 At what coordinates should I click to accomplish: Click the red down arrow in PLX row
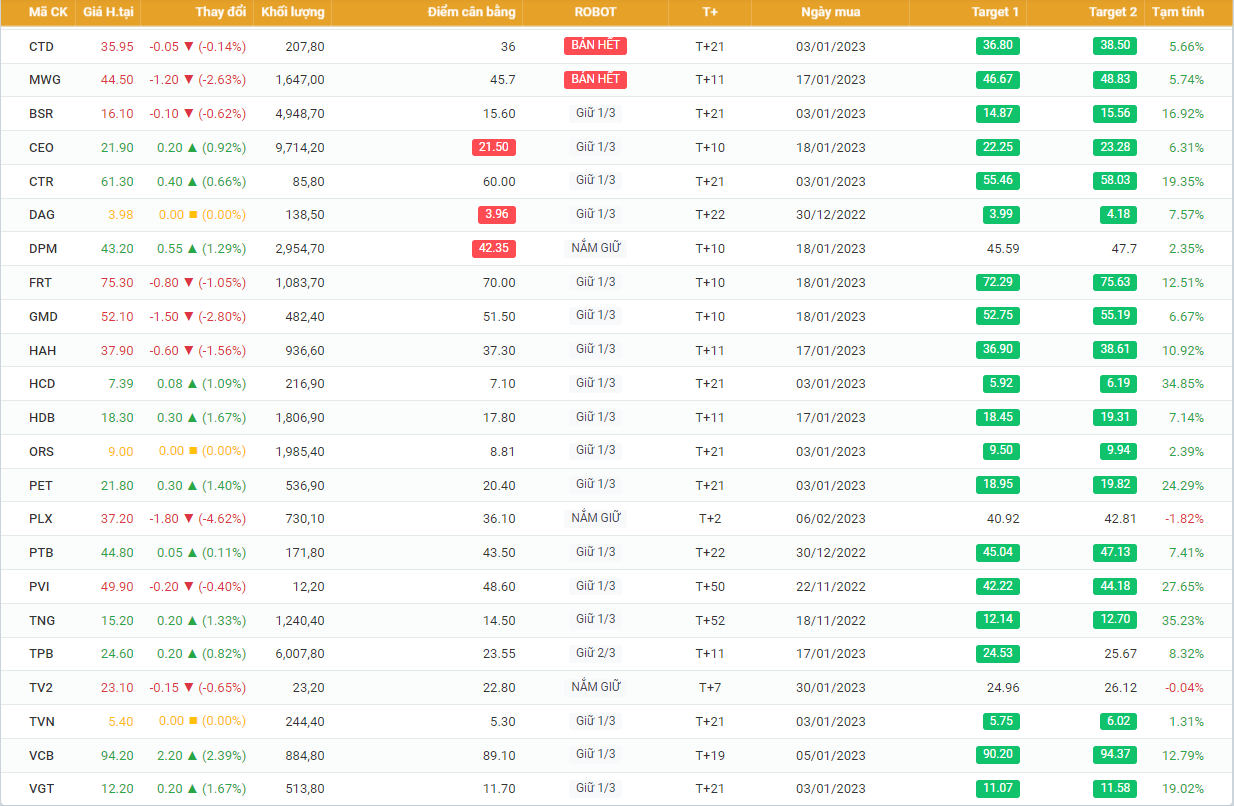(189, 519)
